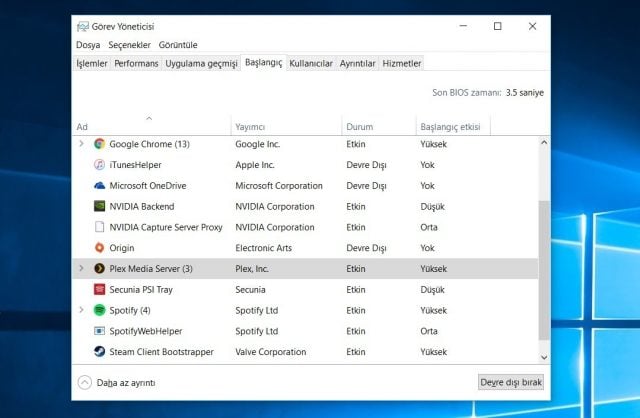
Task: Expand the Google Chrome (13) group
Action: tap(81, 144)
